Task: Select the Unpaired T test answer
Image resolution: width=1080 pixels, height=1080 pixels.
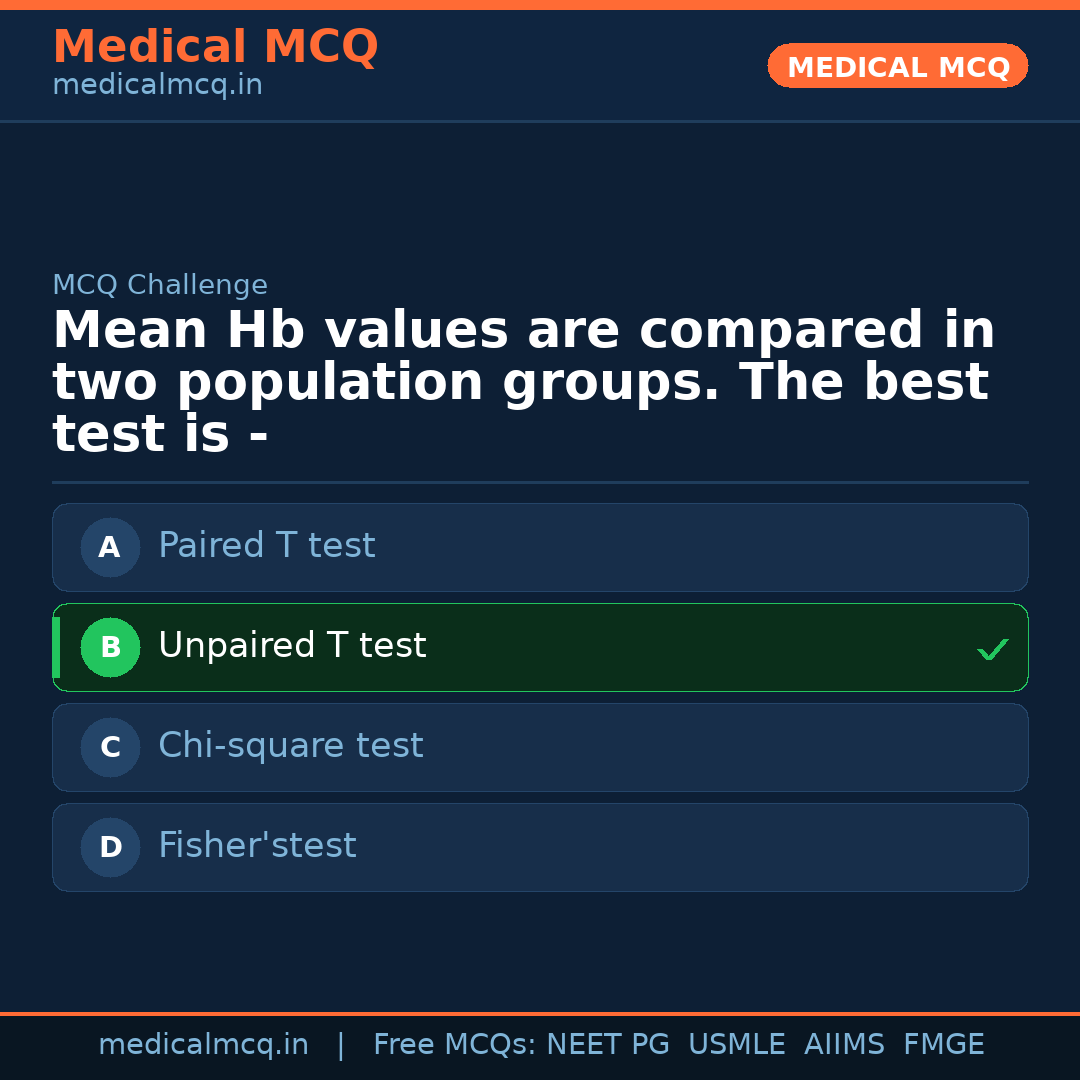Action: [292, 646]
